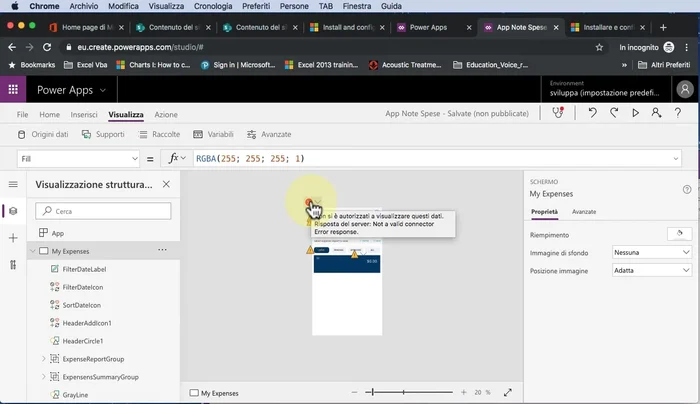Screen dimensions: 700x404
Task: Zoom in with the plus icon
Action: 463,392
